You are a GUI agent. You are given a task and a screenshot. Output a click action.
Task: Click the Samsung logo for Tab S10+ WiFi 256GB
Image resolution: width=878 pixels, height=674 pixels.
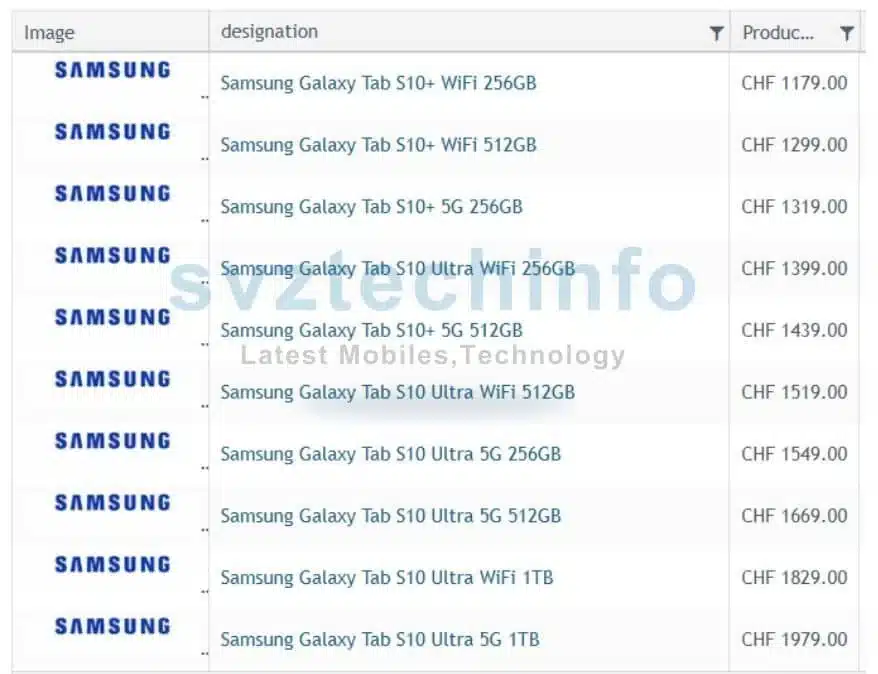click(113, 70)
